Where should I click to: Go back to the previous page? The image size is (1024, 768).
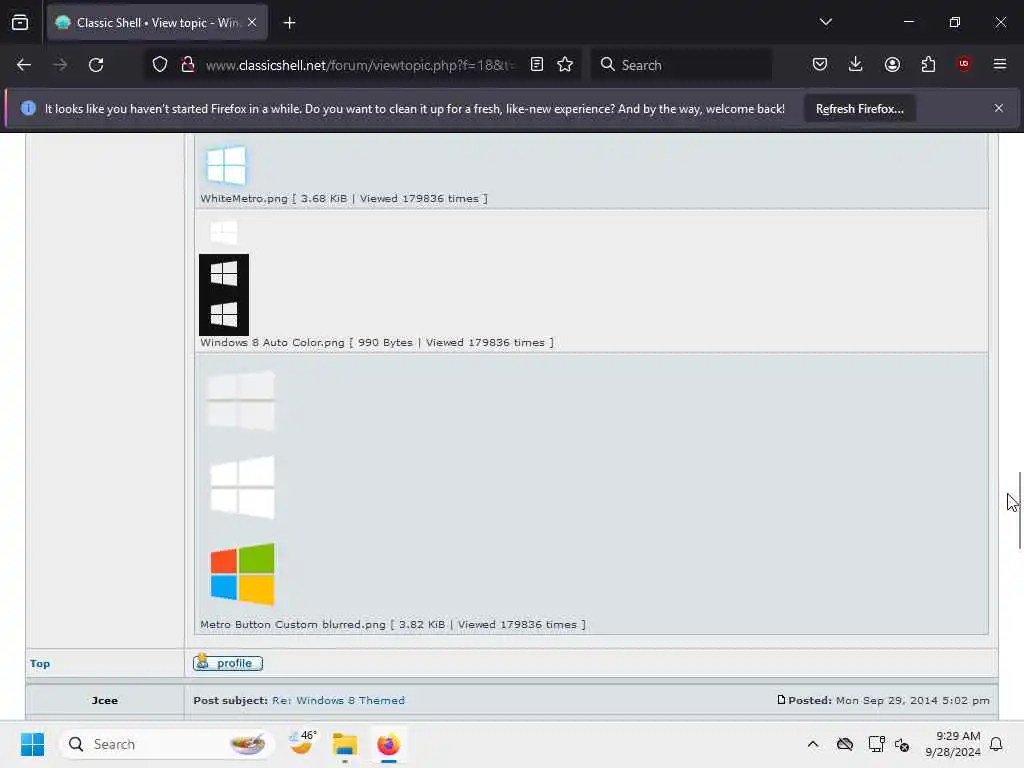[24, 65]
